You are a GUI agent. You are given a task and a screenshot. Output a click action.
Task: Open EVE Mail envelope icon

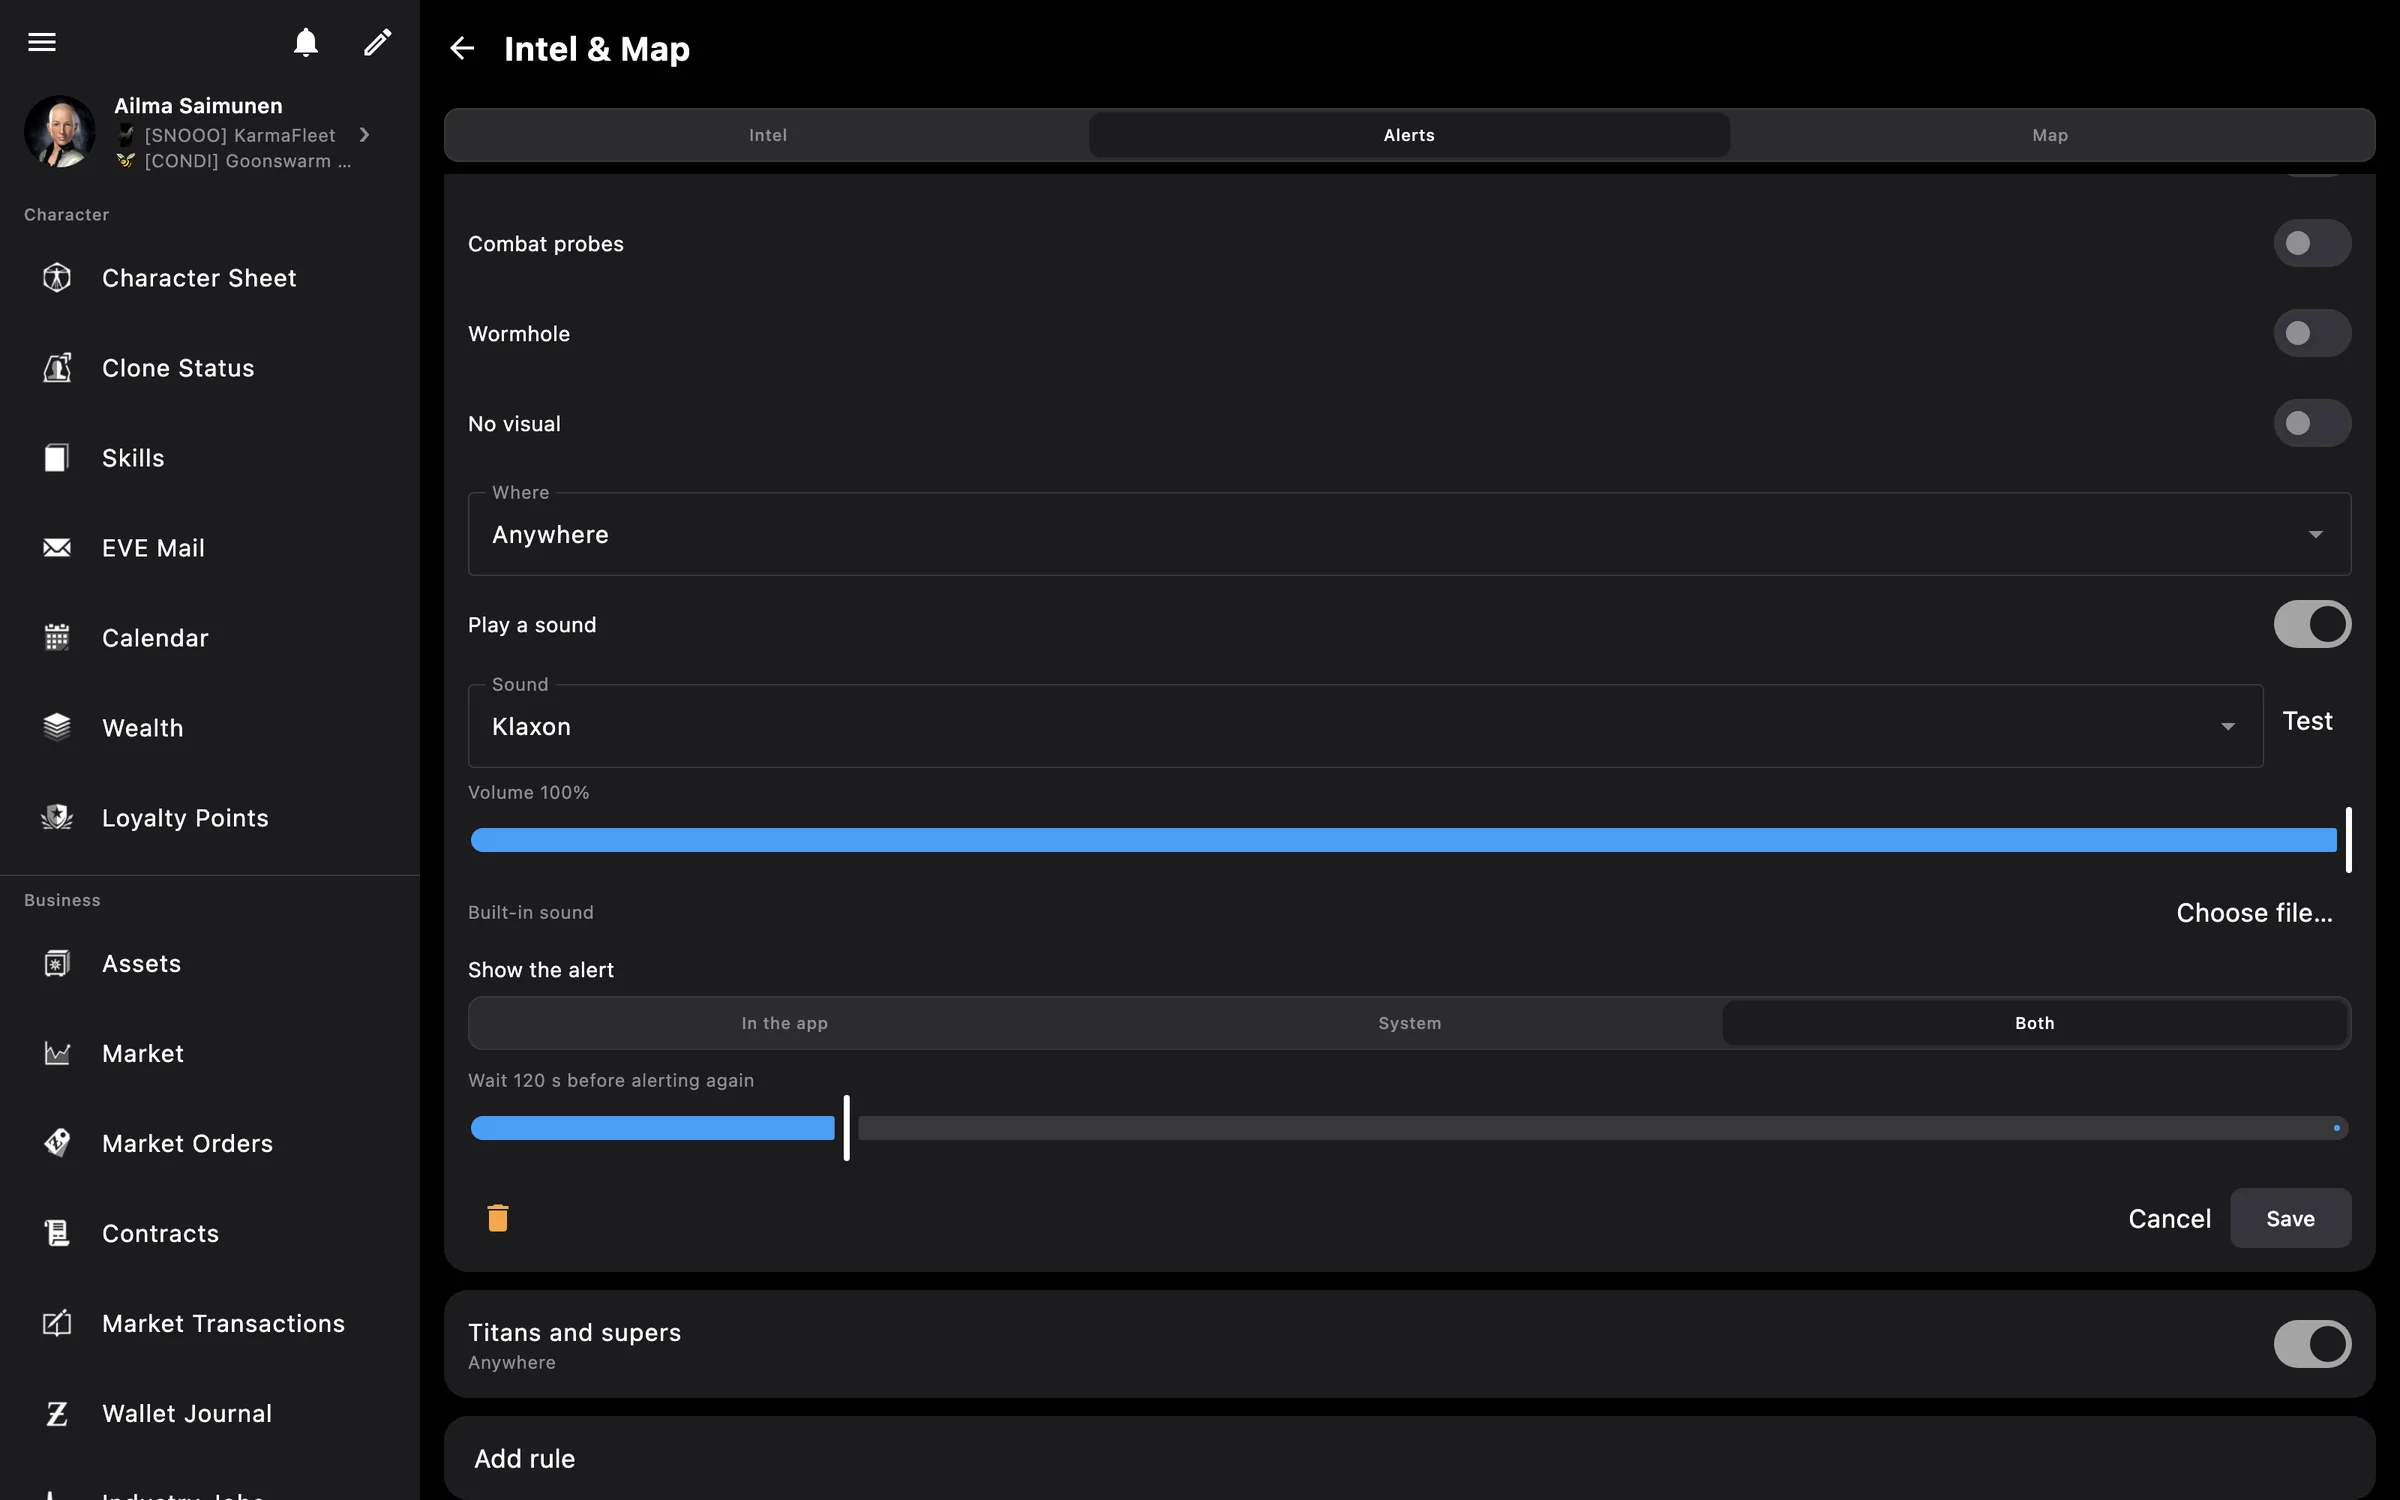57,548
